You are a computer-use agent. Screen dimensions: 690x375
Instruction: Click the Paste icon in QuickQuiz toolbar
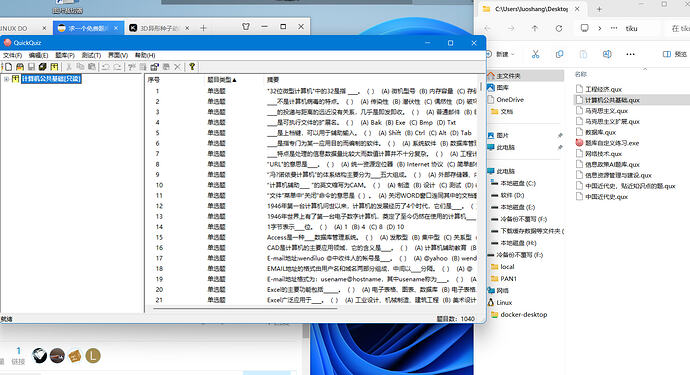[92, 67]
